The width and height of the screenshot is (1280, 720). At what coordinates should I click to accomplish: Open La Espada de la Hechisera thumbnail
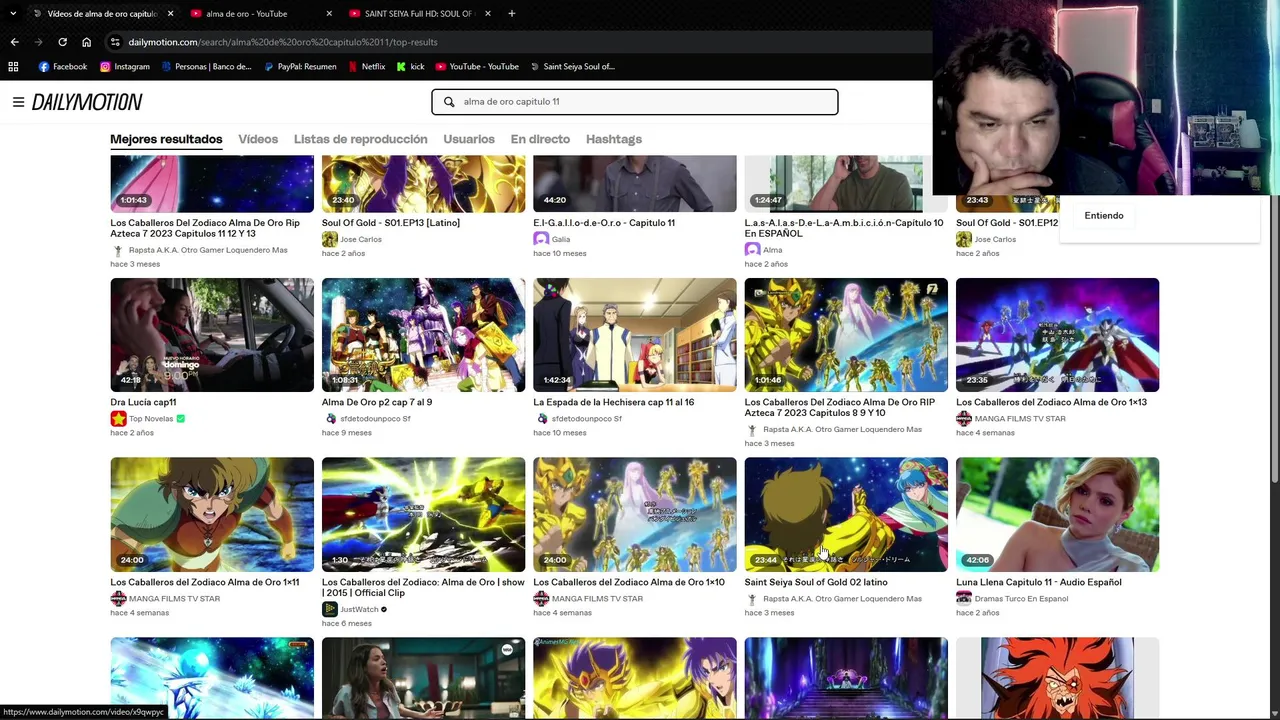pos(635,335)
